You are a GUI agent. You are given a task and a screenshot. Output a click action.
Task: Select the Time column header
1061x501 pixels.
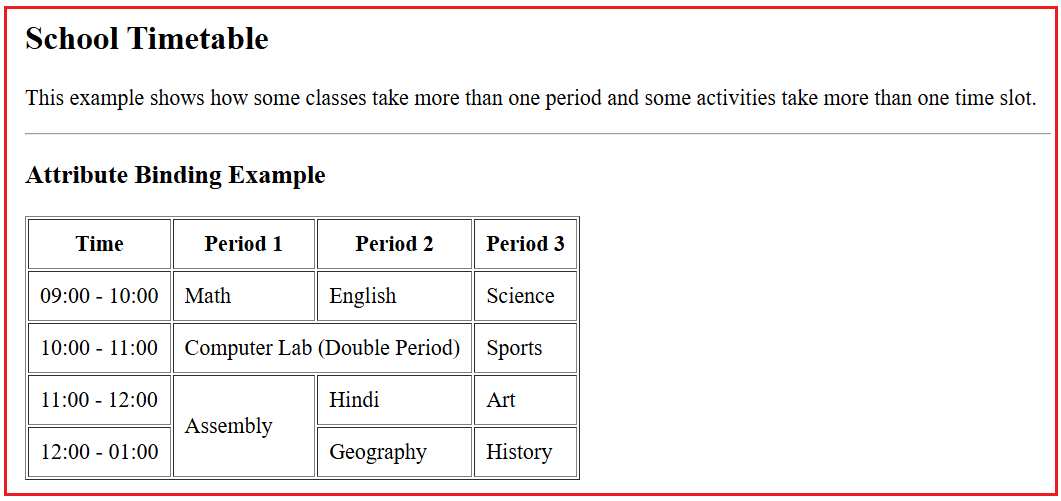[99, 244]
